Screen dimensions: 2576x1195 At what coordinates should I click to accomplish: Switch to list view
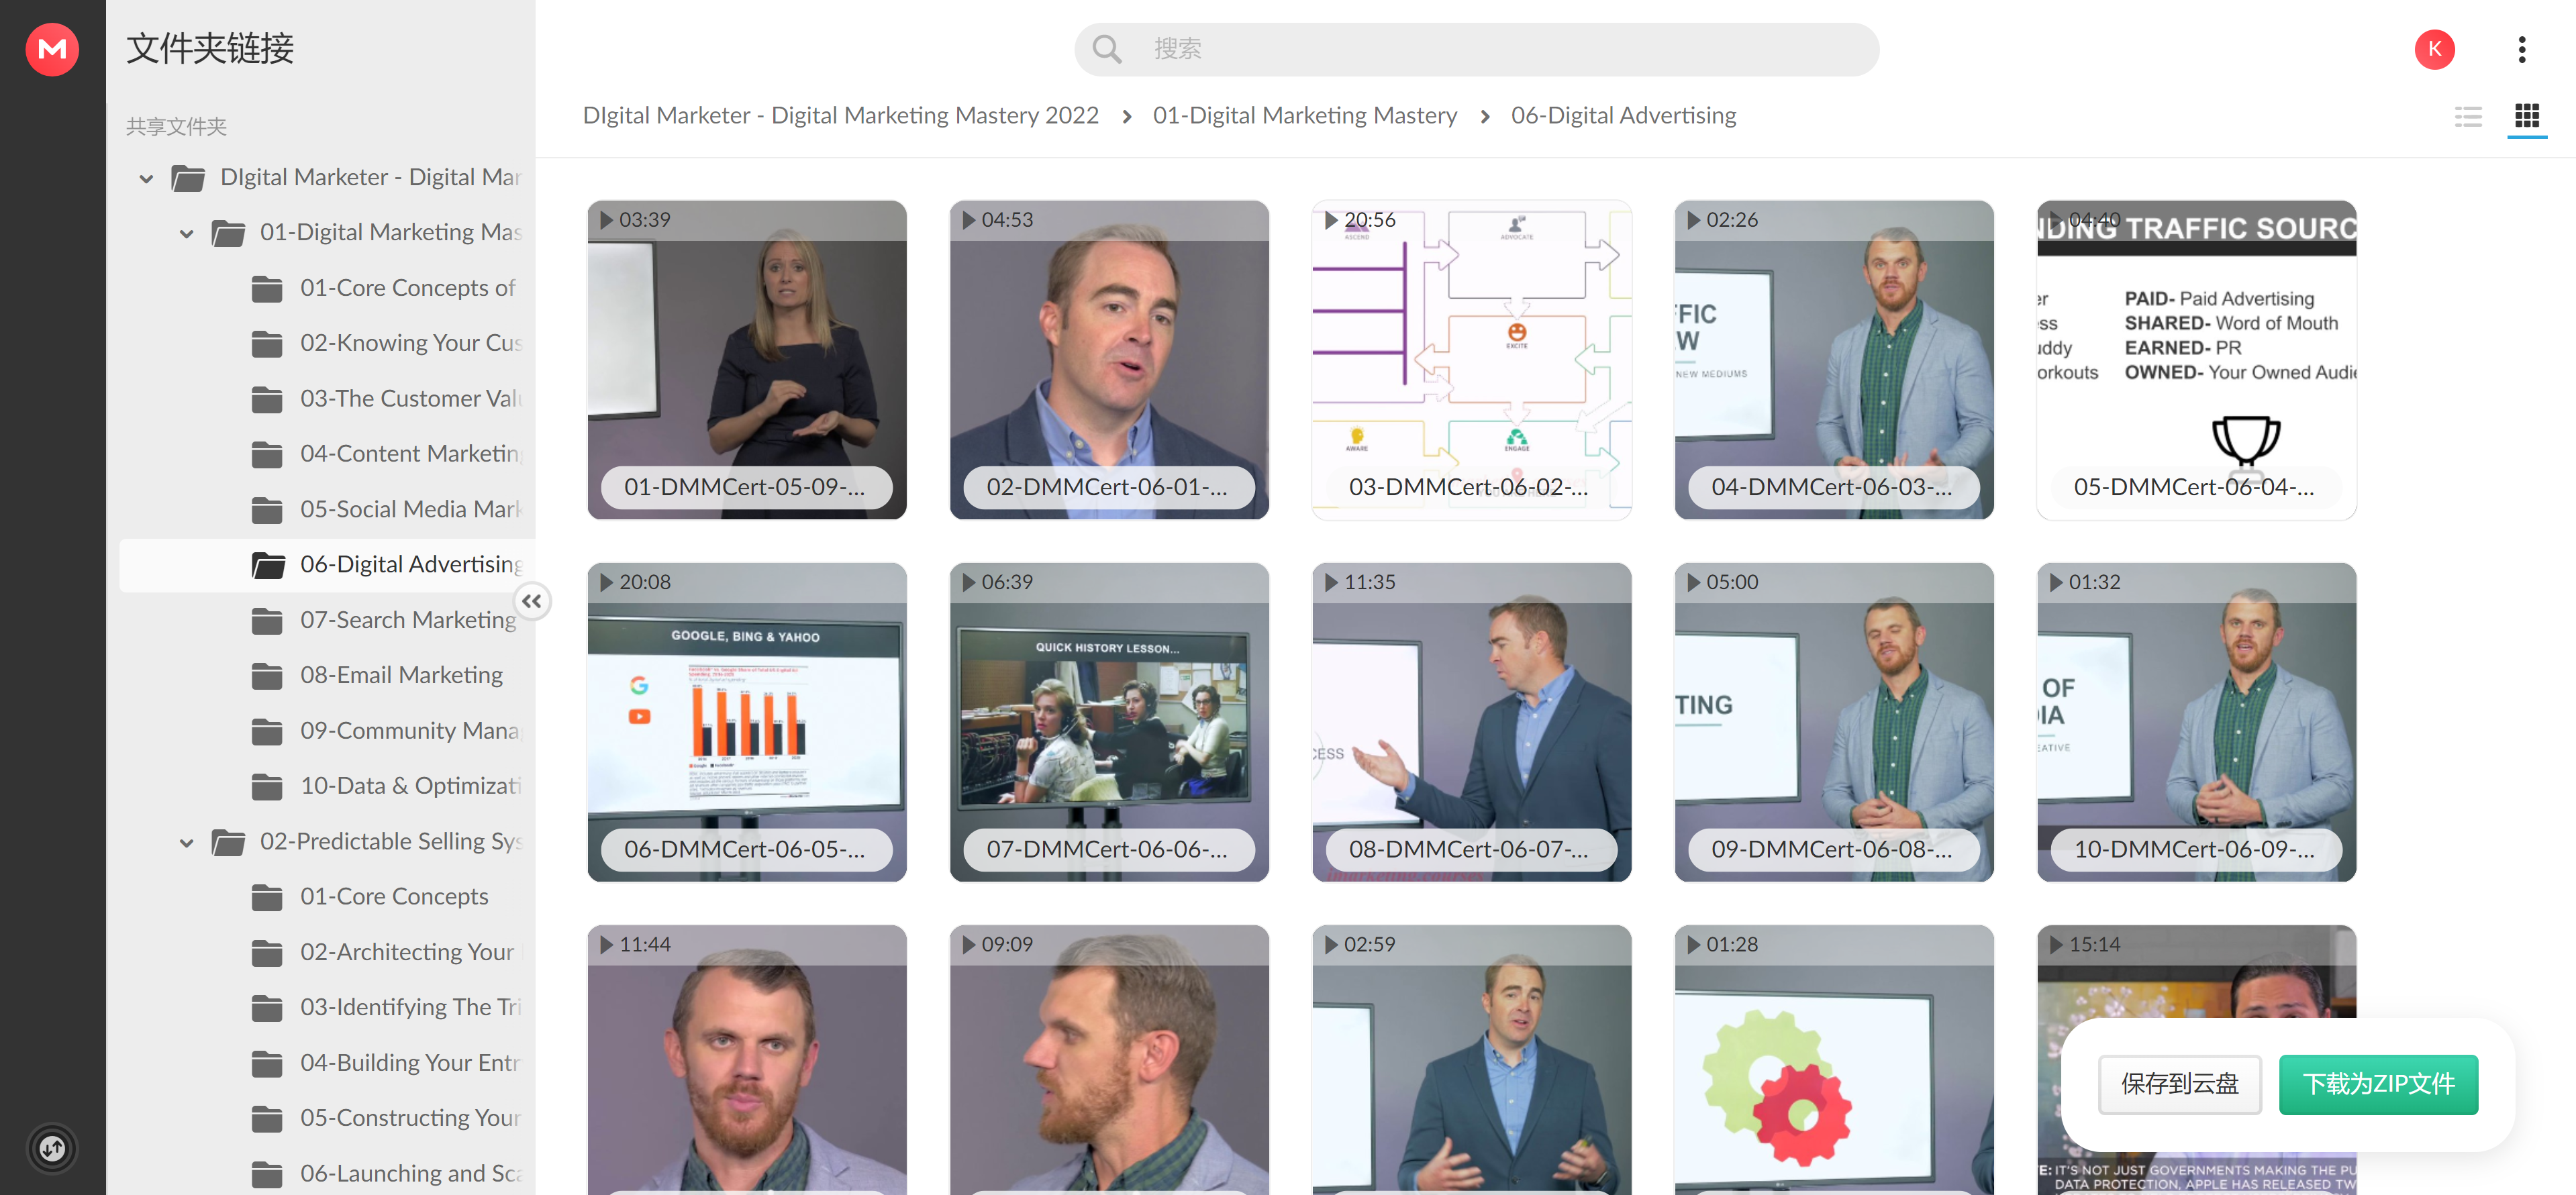point(2467,117)
